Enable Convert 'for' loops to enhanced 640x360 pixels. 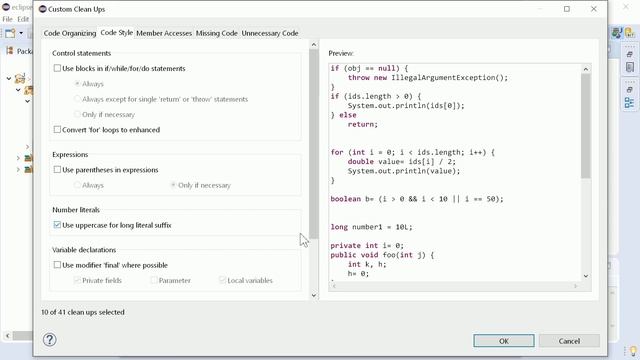[57, 129]
